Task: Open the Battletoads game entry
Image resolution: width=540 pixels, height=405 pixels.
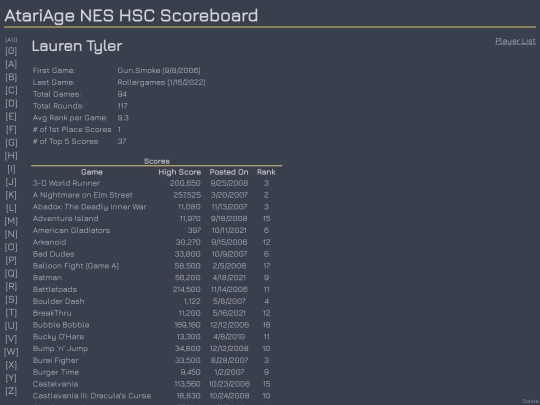Action: point(55,289)
